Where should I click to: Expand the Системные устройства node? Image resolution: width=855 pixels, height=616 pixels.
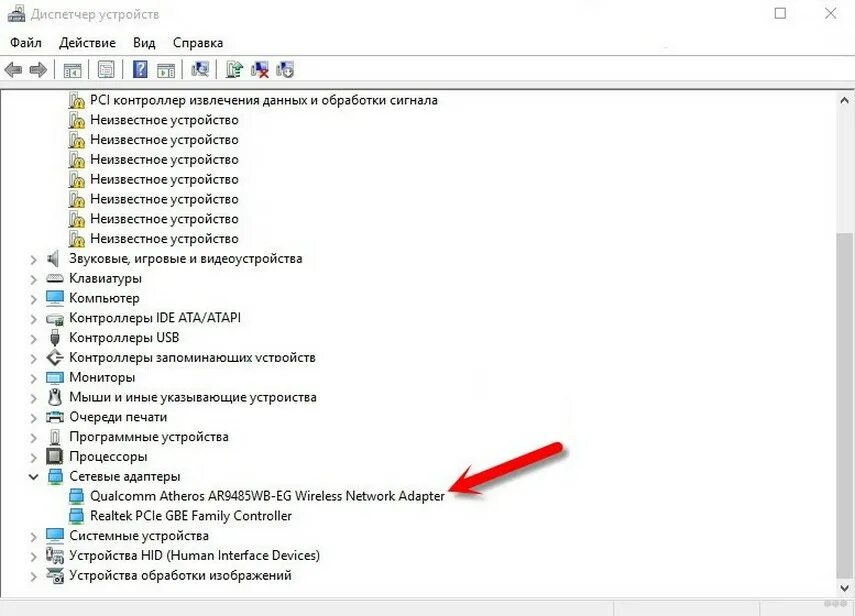pos(34,536)
